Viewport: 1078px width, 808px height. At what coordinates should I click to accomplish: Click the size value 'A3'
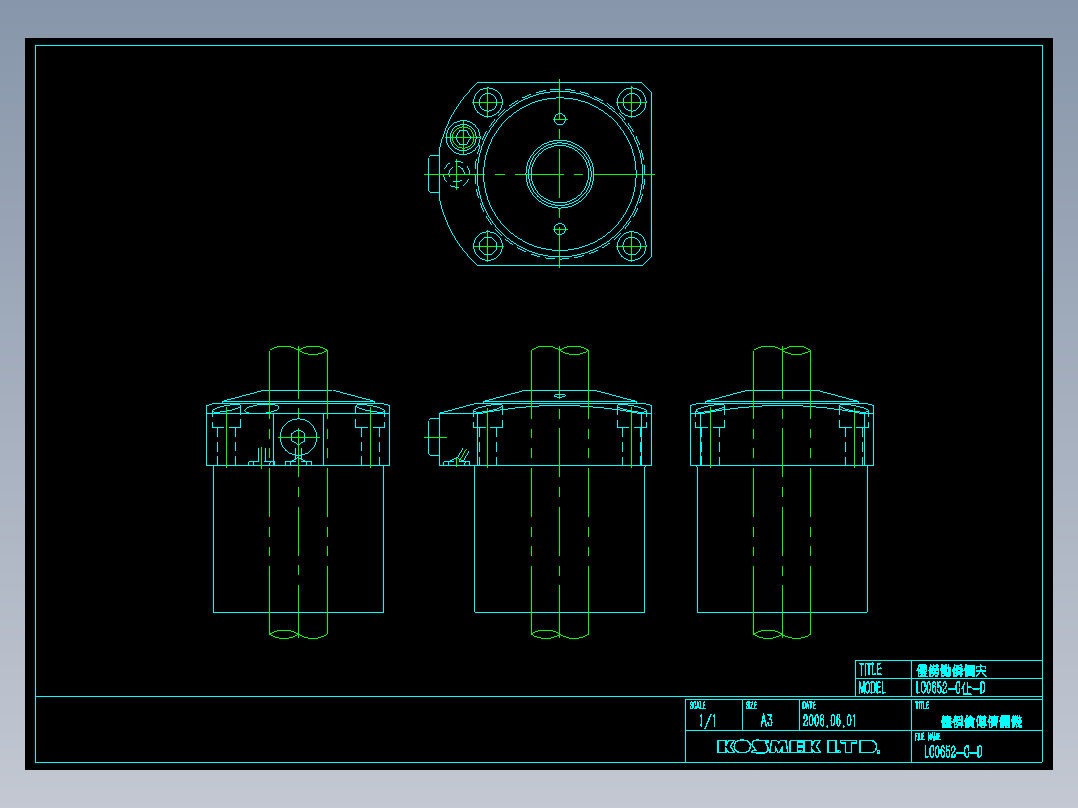tap(767, 721)
